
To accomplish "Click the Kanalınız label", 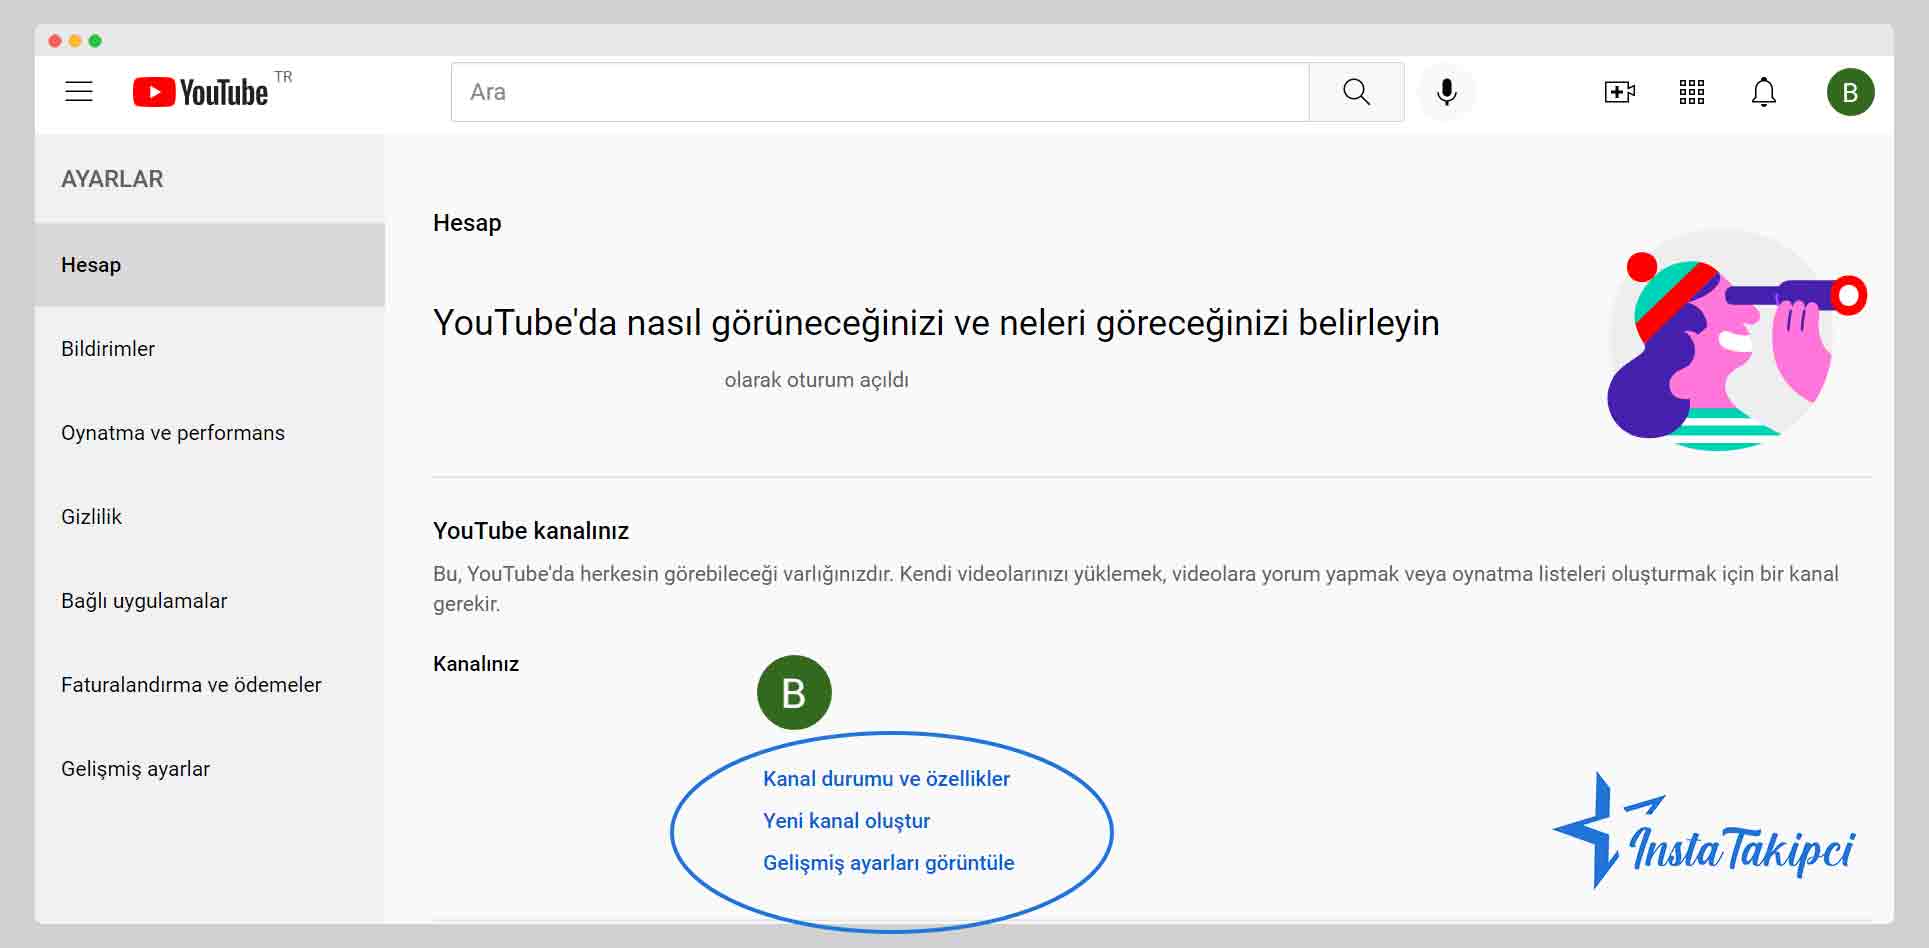I will point(476,664).
